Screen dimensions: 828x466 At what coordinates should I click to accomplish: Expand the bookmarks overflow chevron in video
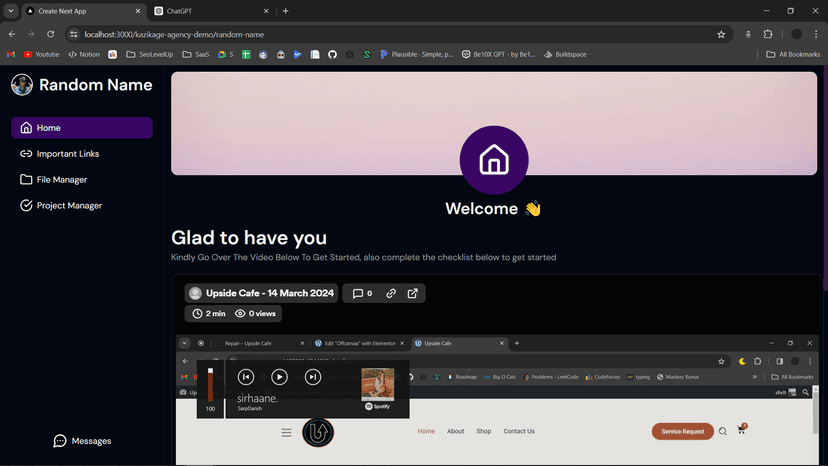(x=755, y=377)
